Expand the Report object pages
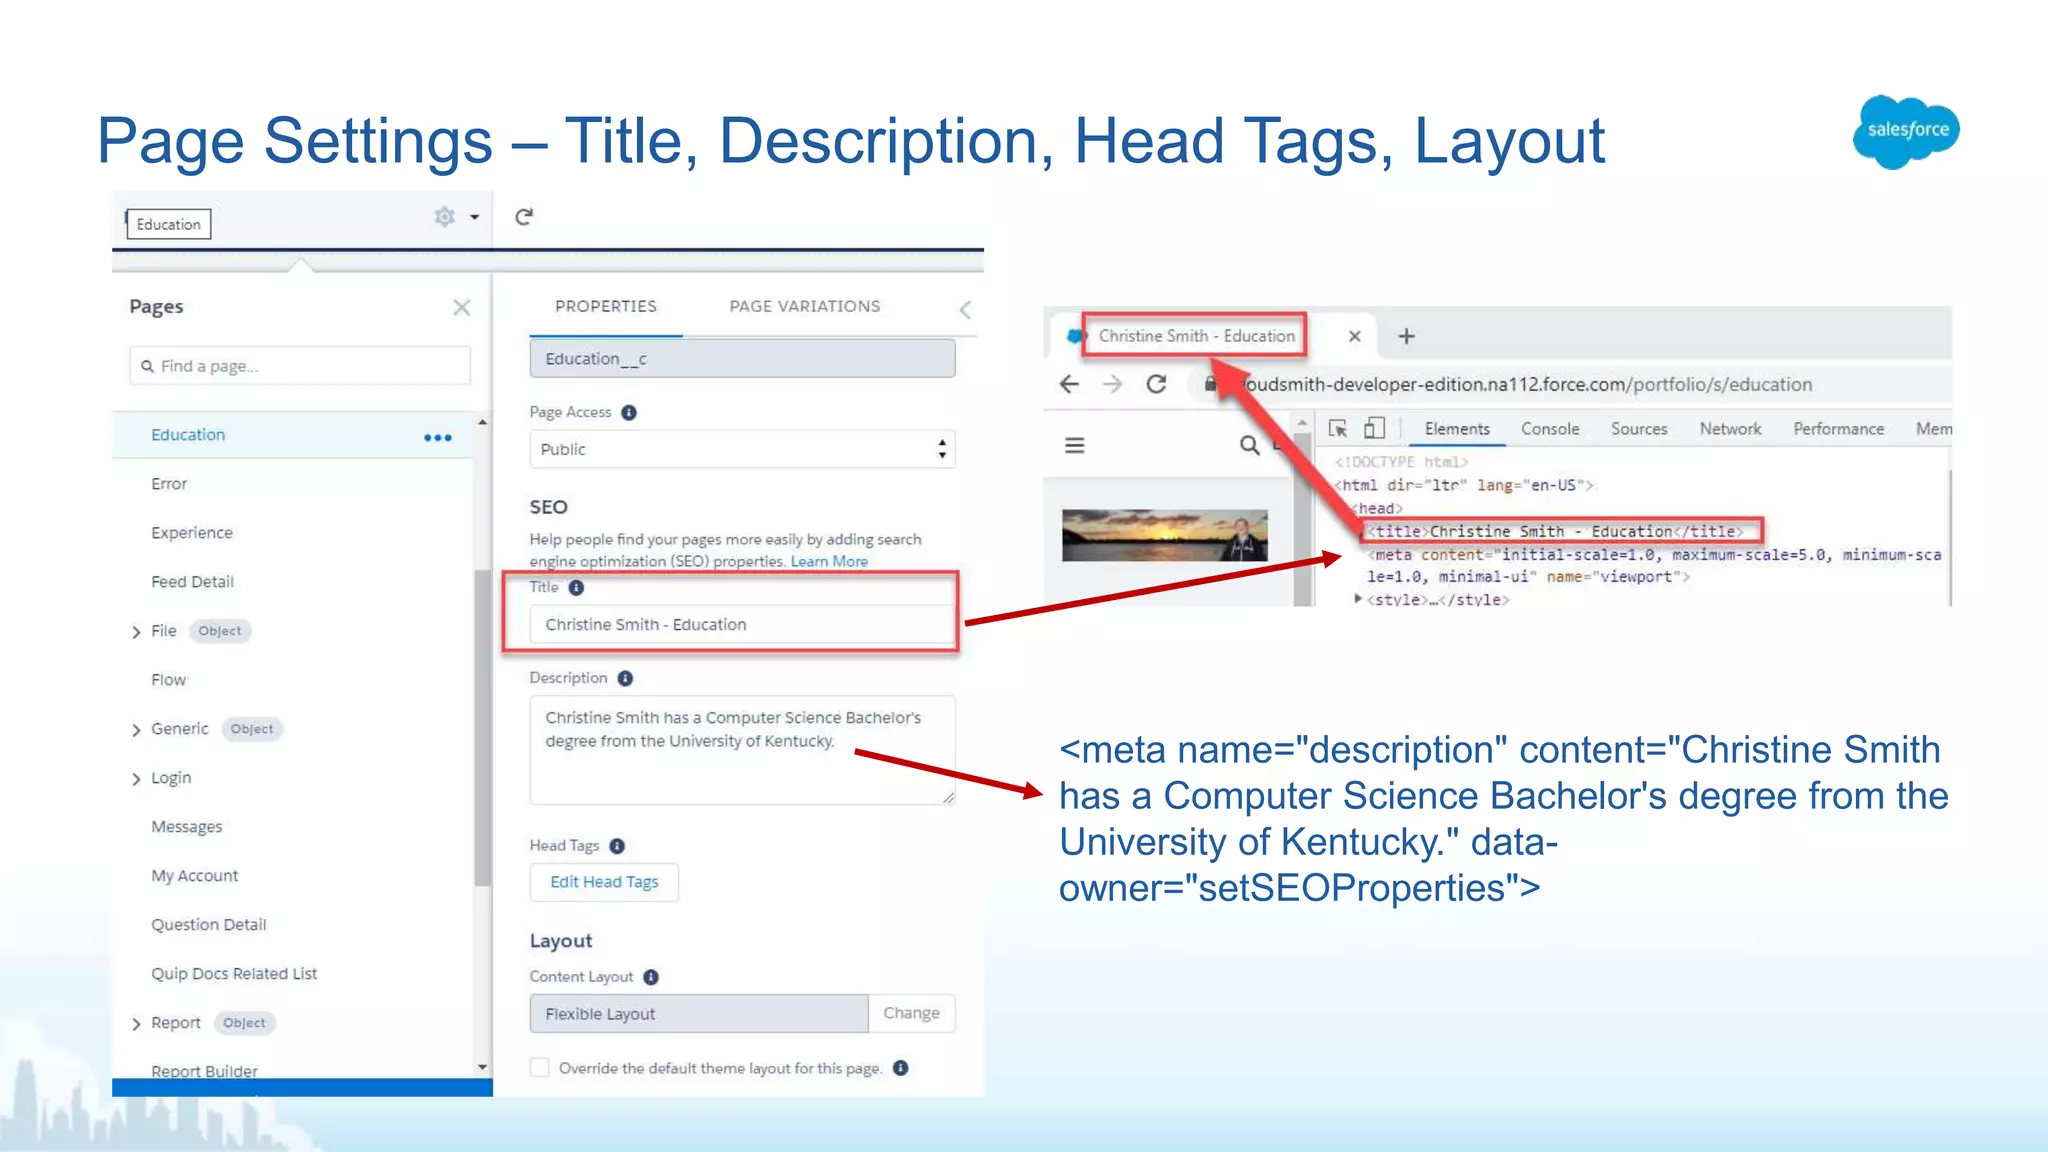Image resolution: width=2048 pixels, height=1152 pixels. click(136, 1024)
